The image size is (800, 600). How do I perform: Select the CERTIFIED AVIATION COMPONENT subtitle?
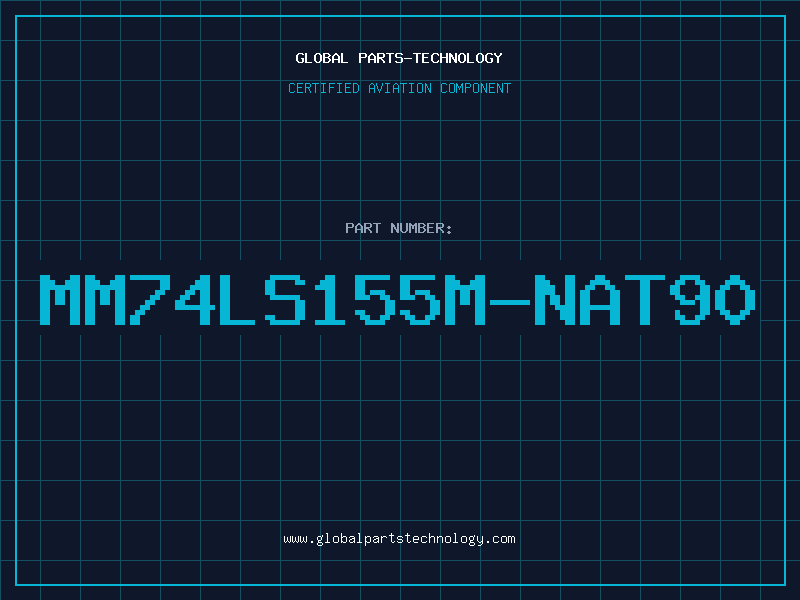point(399,88)
